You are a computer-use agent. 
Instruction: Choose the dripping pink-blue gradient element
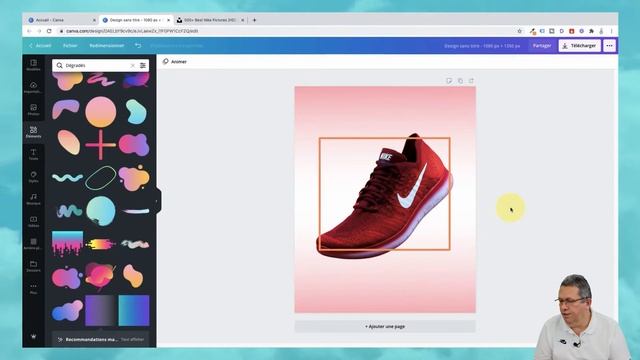tap(67, 243)
